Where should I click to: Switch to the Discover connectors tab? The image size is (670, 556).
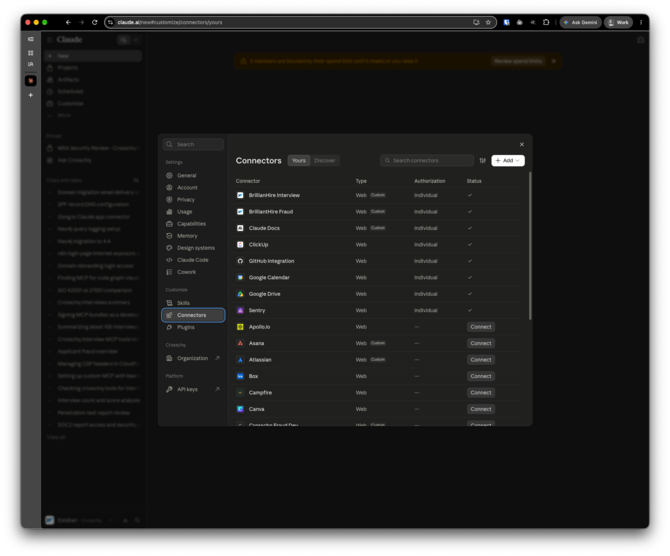tap(325, 161)
